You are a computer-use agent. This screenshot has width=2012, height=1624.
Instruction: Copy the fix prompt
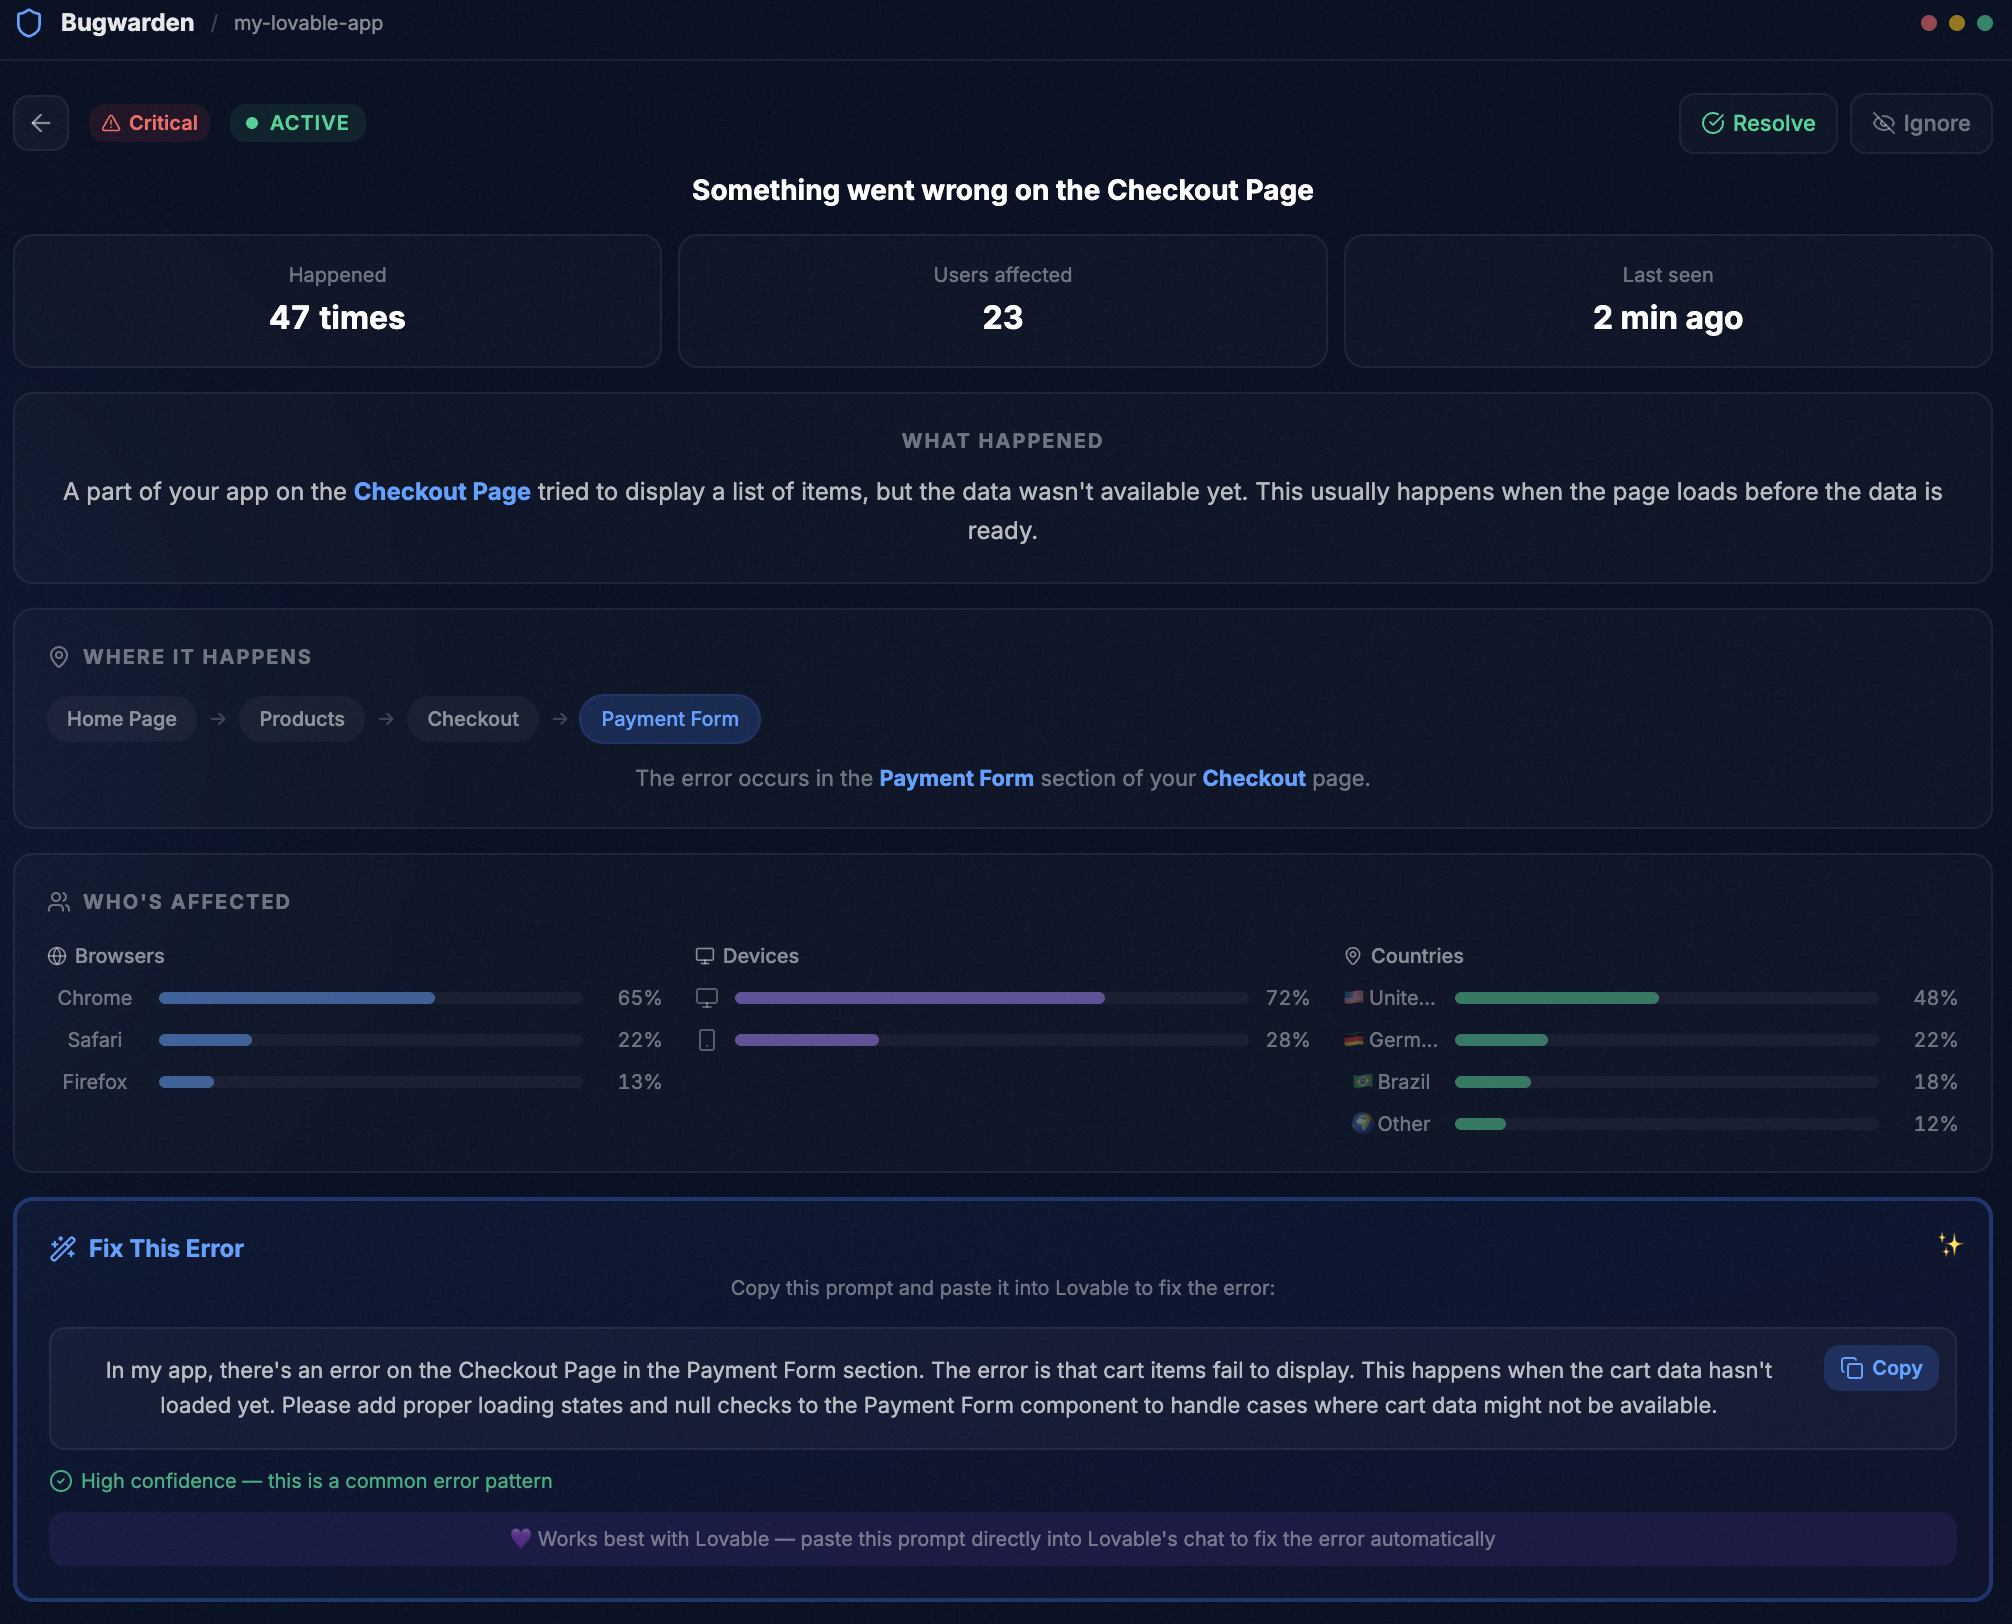click(1881, 1368)
